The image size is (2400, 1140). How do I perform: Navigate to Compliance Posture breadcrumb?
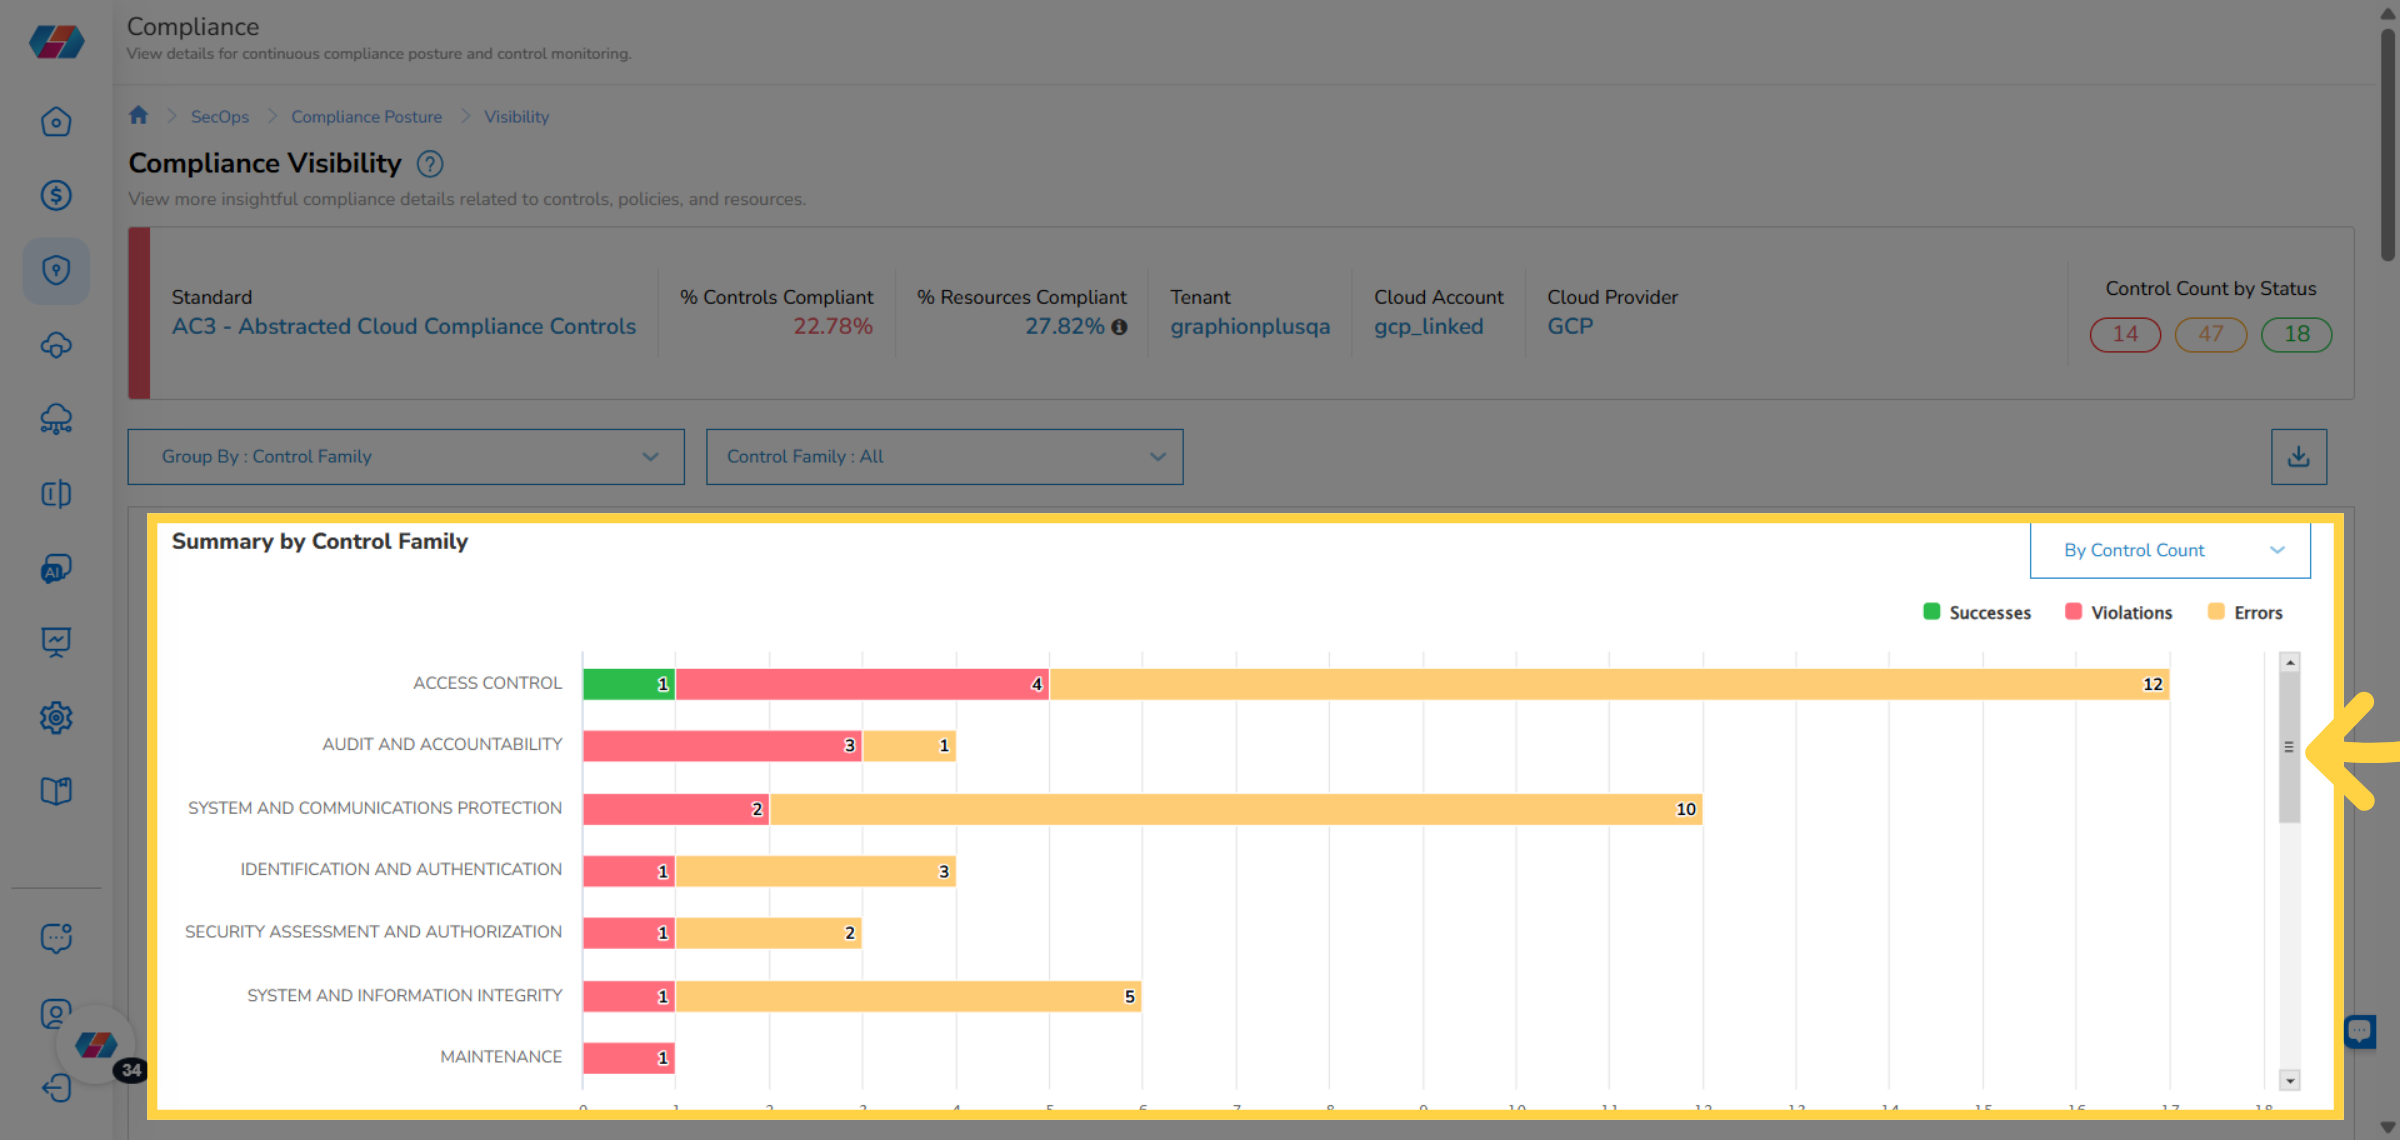coord(366,116)
